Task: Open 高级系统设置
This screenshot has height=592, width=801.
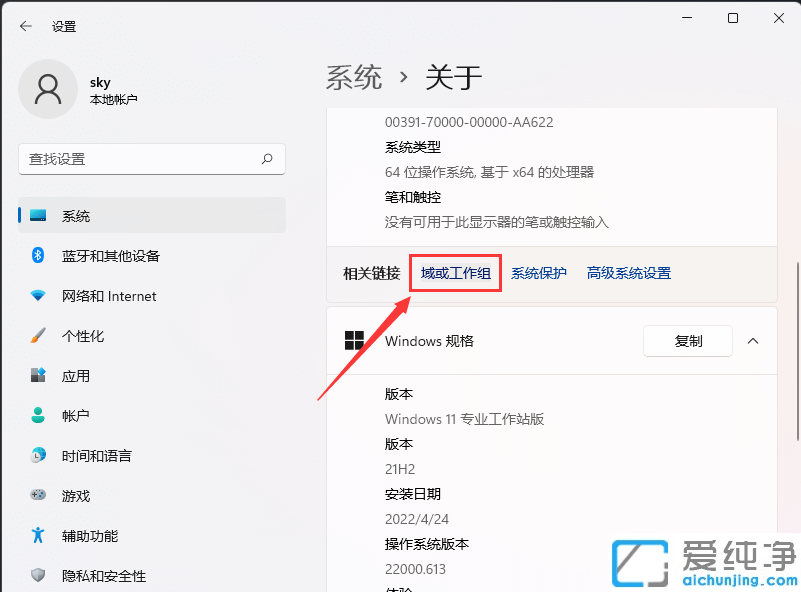Action: click(x=628, y=272)
